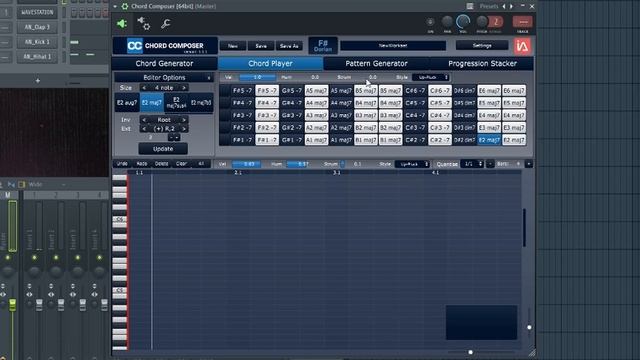Switch to Progression Stacker tab
640x360 pixels.
click(x=482, y=63)
